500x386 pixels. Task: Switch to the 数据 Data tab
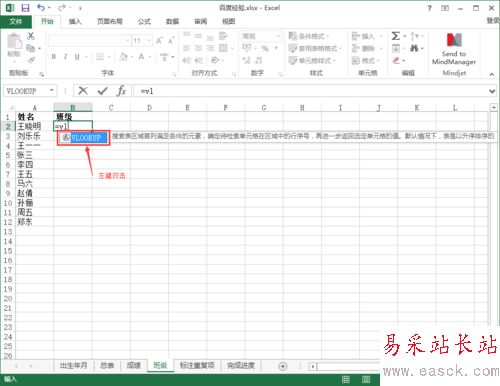(x=172, y=22)
